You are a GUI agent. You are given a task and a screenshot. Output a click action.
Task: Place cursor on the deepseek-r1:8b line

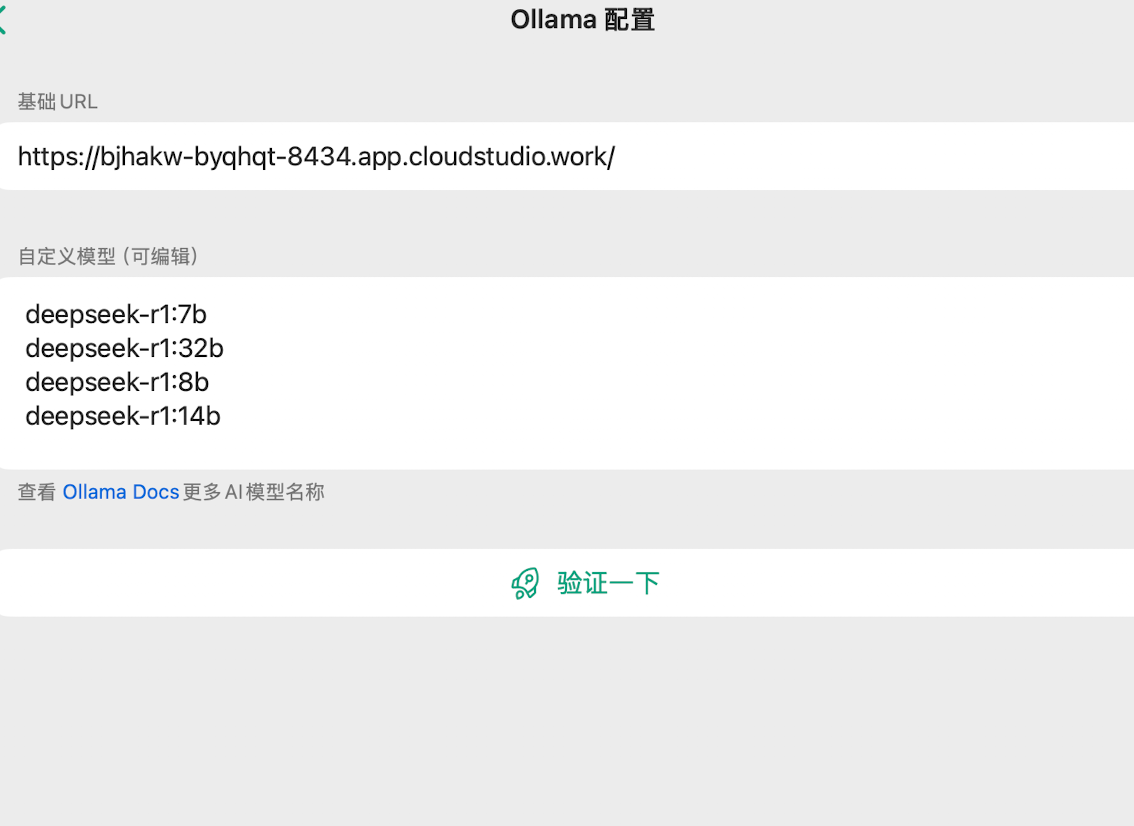pyautogui.click(x=117, y=382)
